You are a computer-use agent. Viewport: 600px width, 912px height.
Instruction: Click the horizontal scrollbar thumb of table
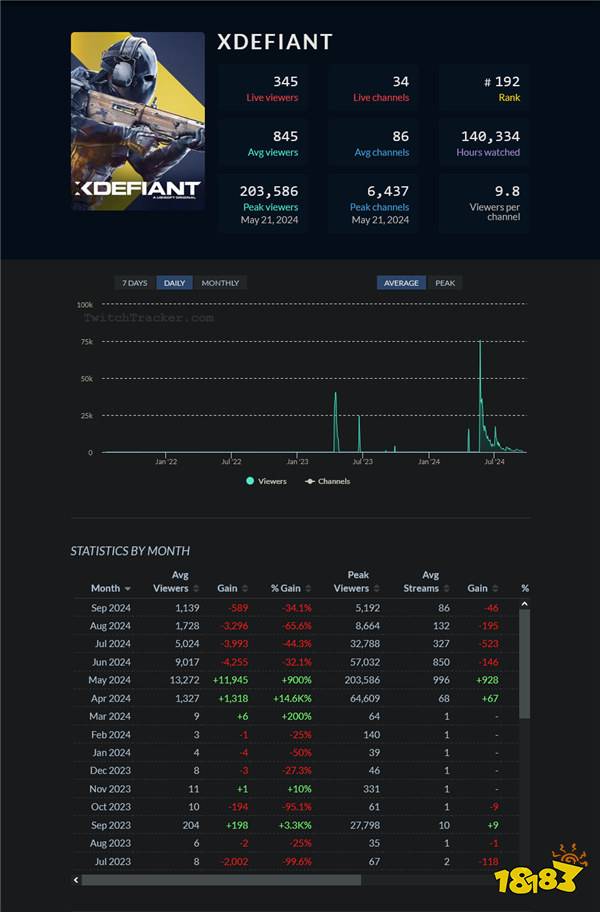[221, 880]
